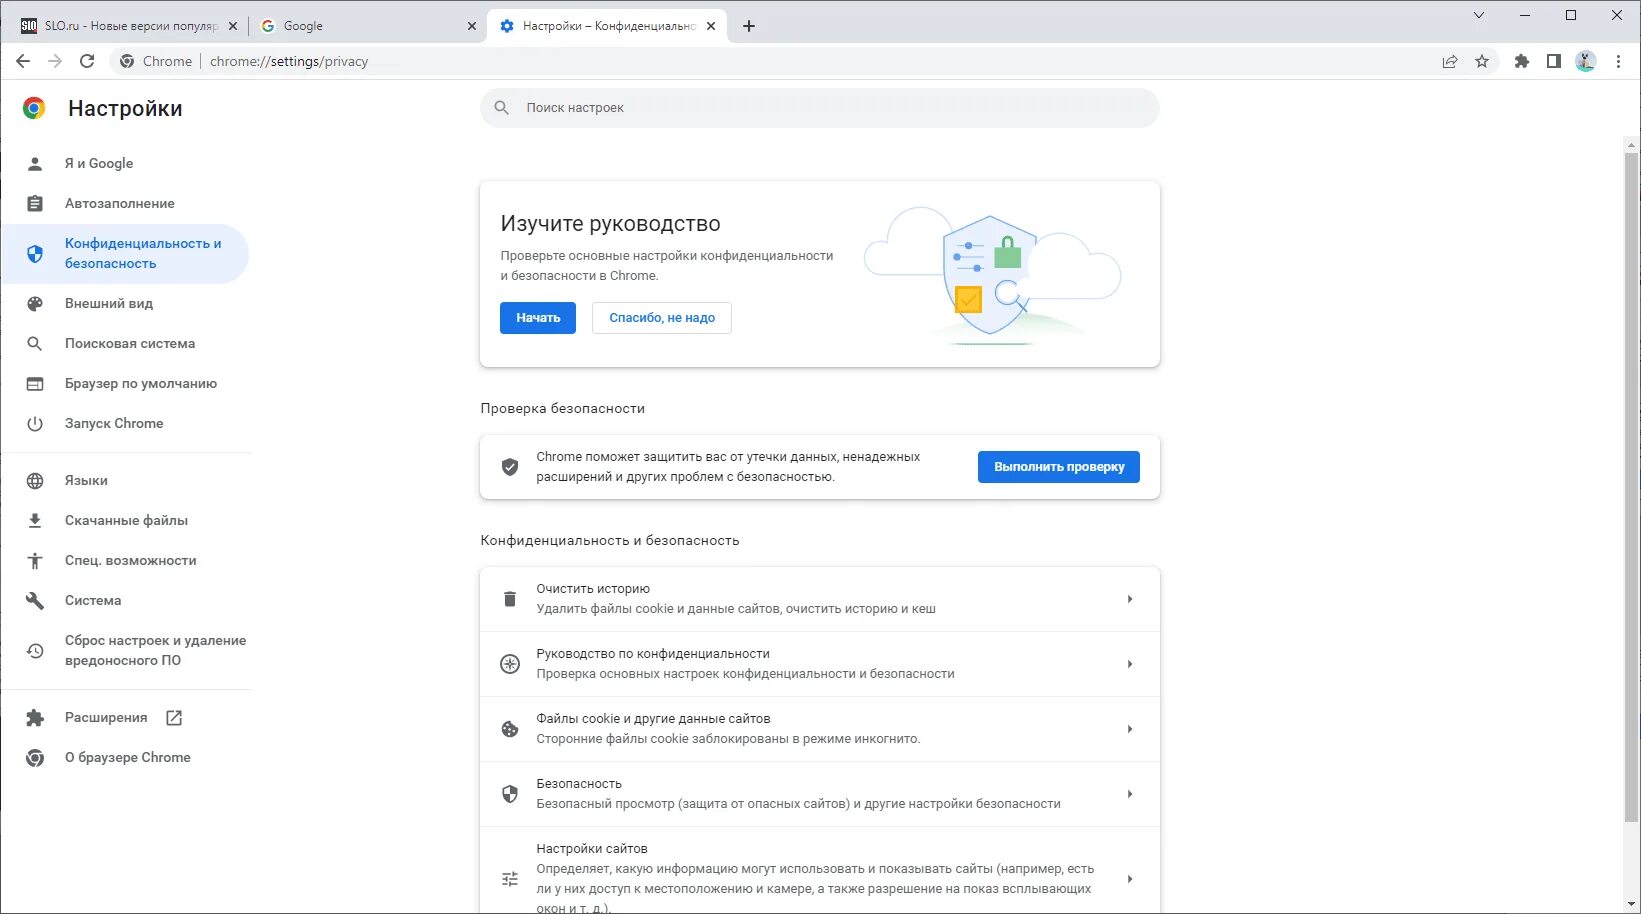Dismiss guide with Спасибо, не надо
1641x914 pixels.
click(x=662, y=318)
